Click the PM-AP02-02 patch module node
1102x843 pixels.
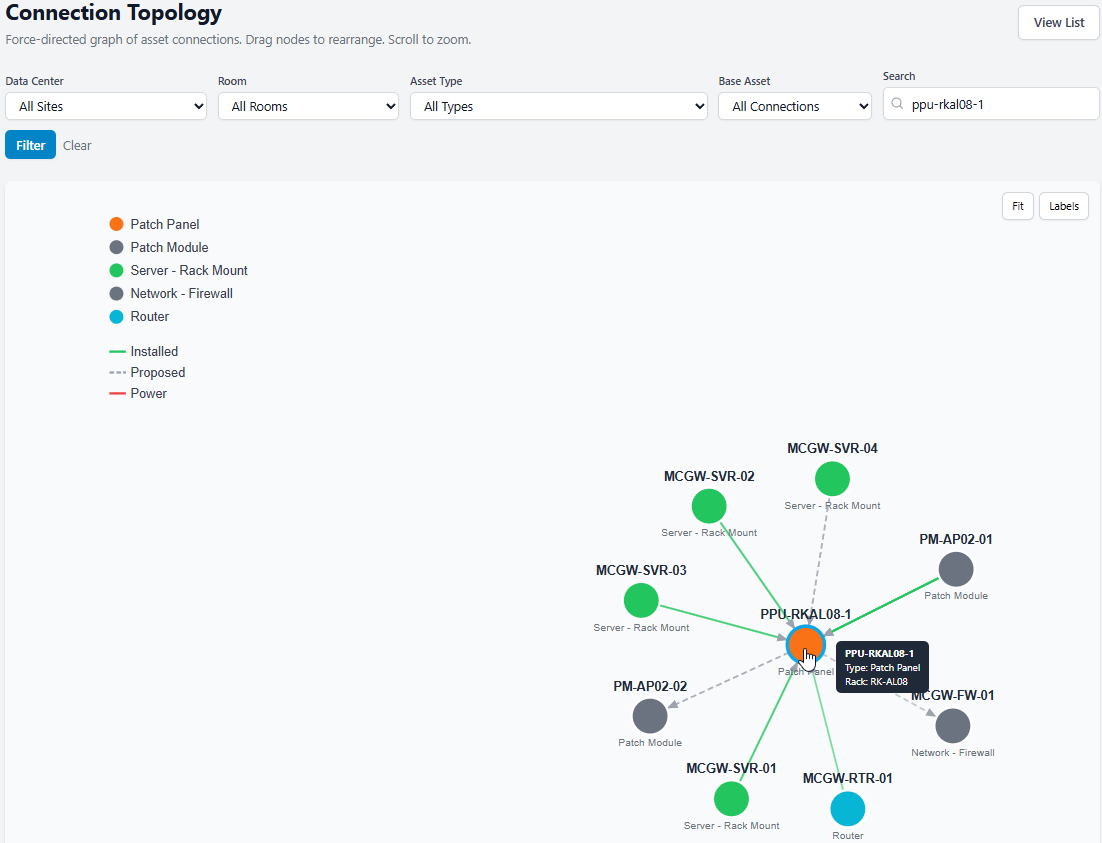point(650,716)
